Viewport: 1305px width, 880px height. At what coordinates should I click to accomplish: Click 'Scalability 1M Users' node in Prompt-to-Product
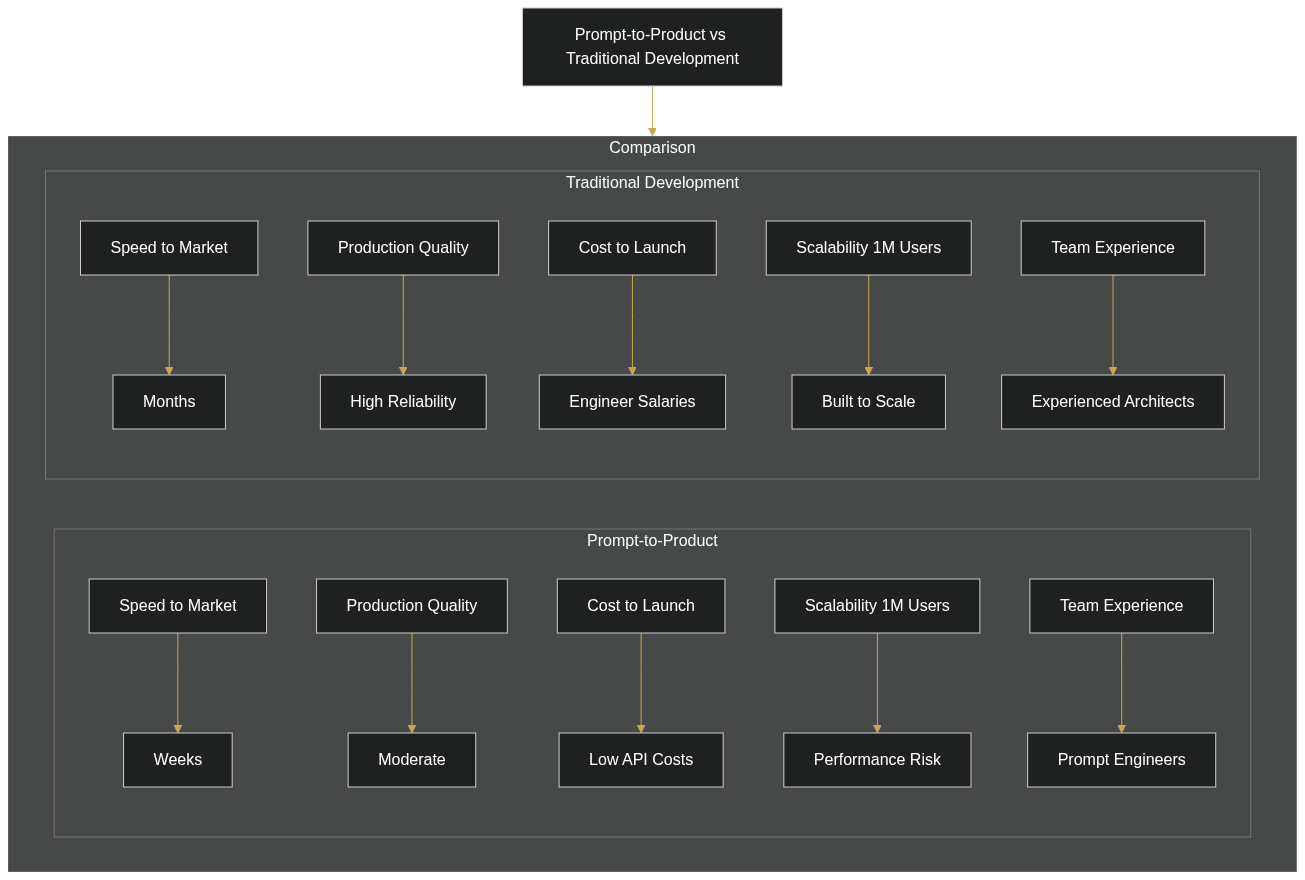click(x=877, y=606)
